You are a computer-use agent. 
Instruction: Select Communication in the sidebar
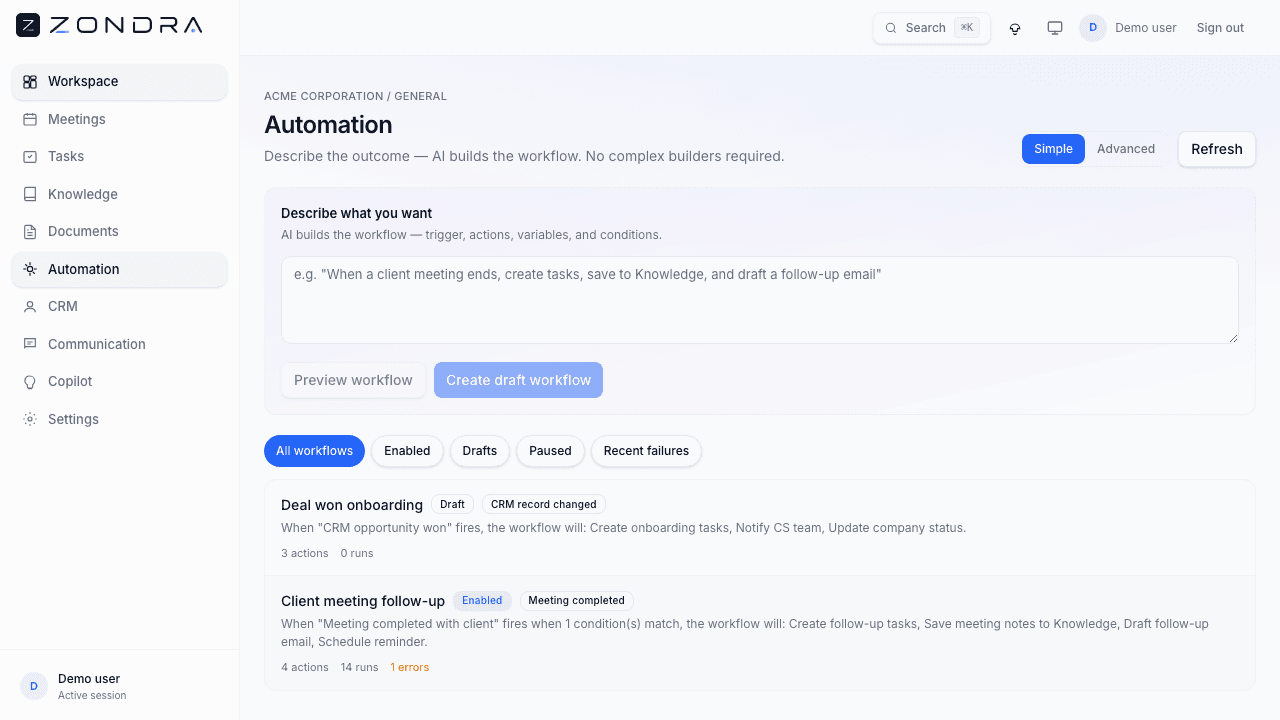click(120, 344)
